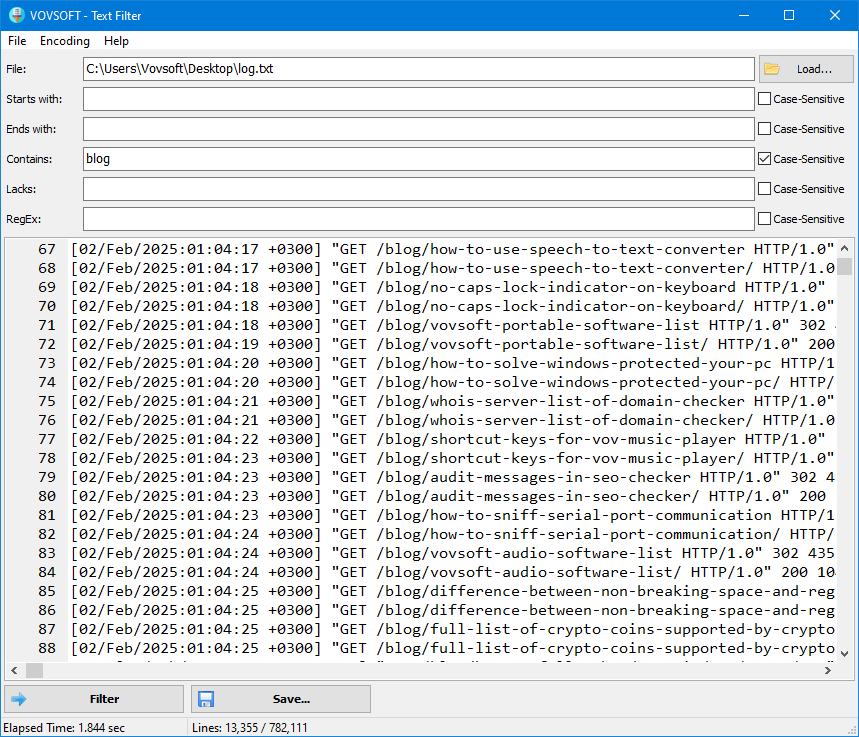Uncheck Case-Sensitive for Contains field
Viewport: 859px width, 737px height.
(764, 159)
